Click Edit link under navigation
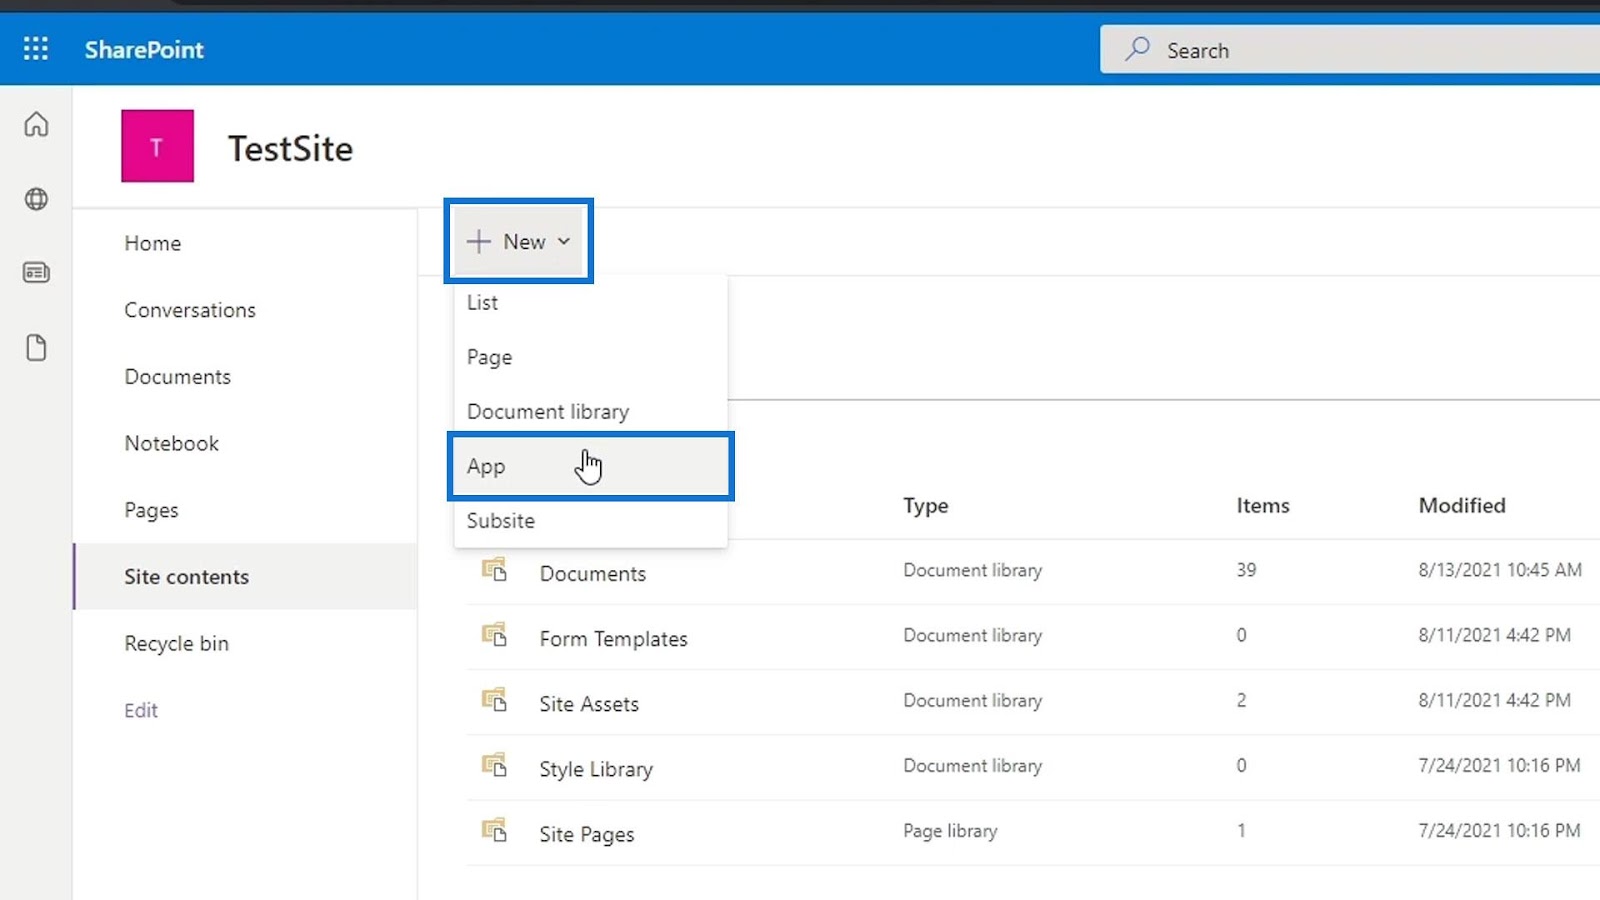The image size is (1600, 900). pos(141,710)
